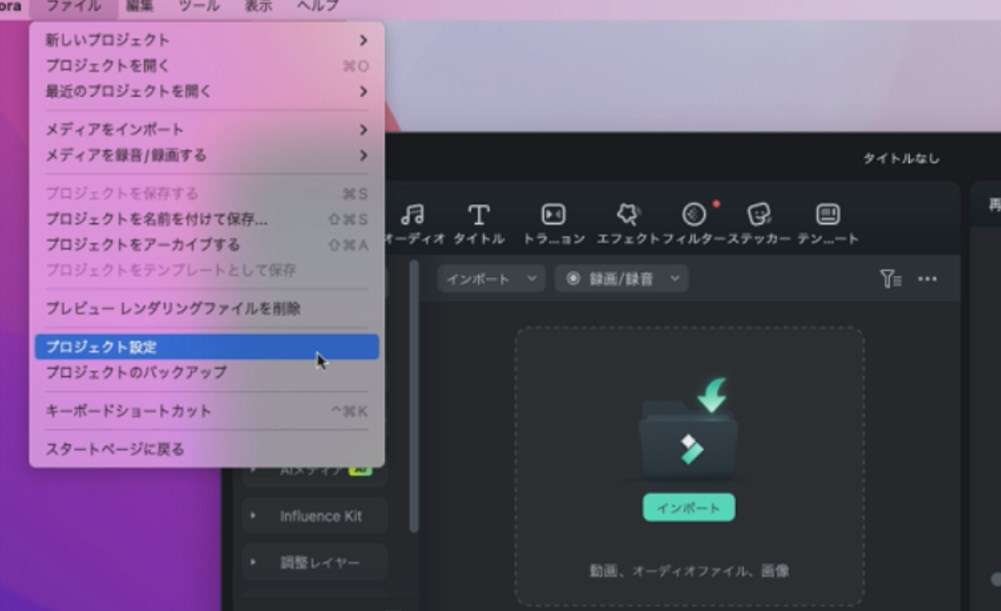Open the Audio (オーディオ) tab icon
This screenshot has height=611, width=1001.
tap(411, 215)
